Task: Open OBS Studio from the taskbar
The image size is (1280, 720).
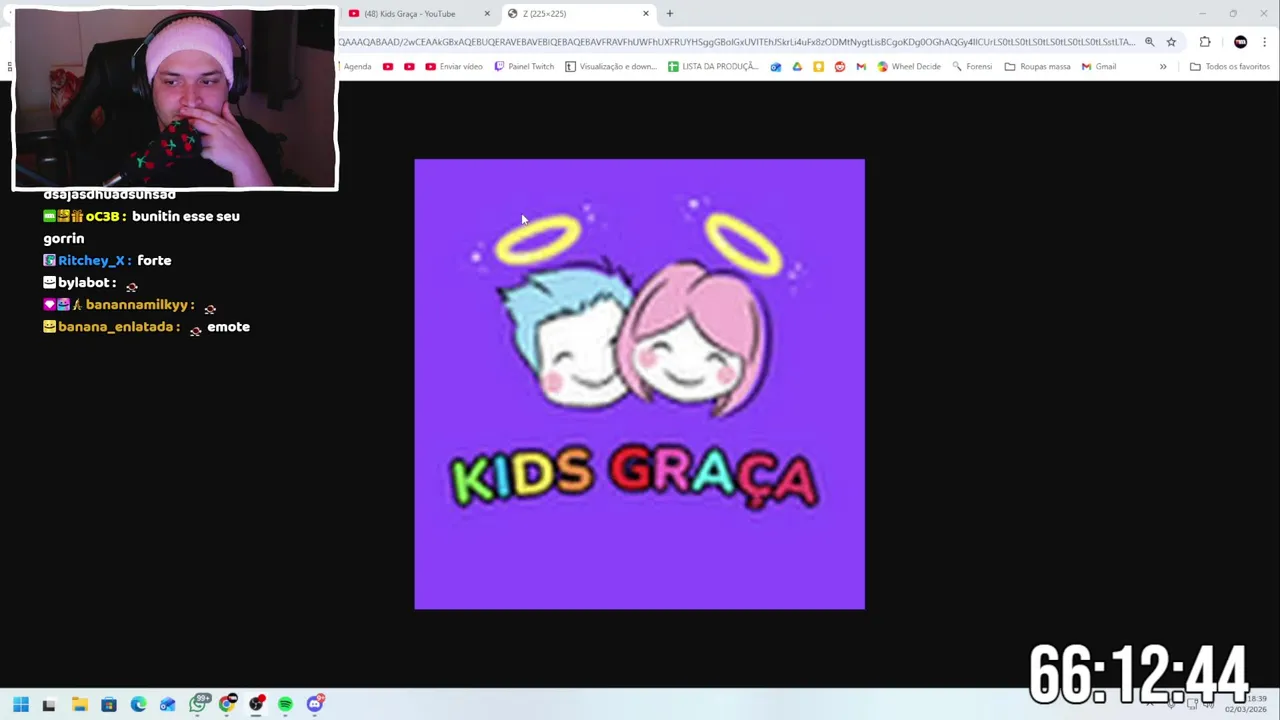Action: click(256, 704)
